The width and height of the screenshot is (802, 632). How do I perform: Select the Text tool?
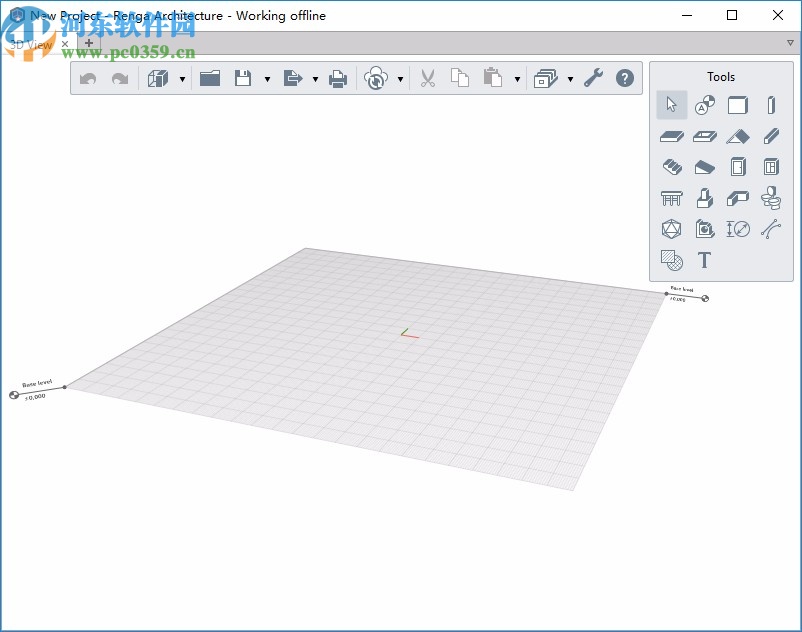pyautogui.click(x=704, y=261)
